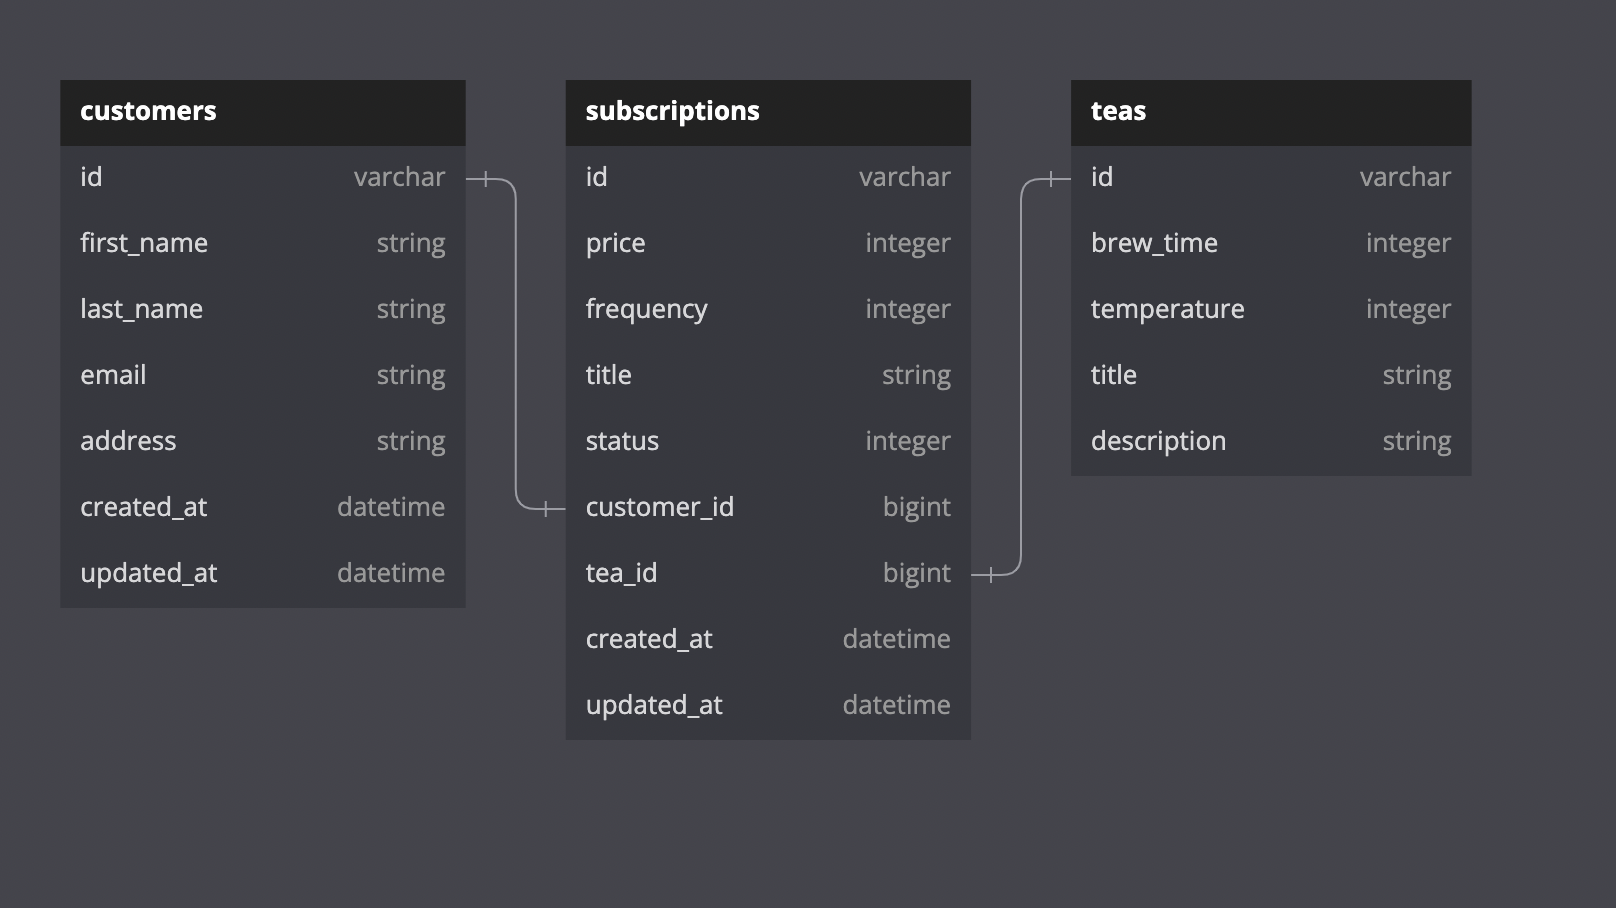Select the customer_id foreign key row
The height and width of the screenshot is (908, 1616).
coord(768,507)
